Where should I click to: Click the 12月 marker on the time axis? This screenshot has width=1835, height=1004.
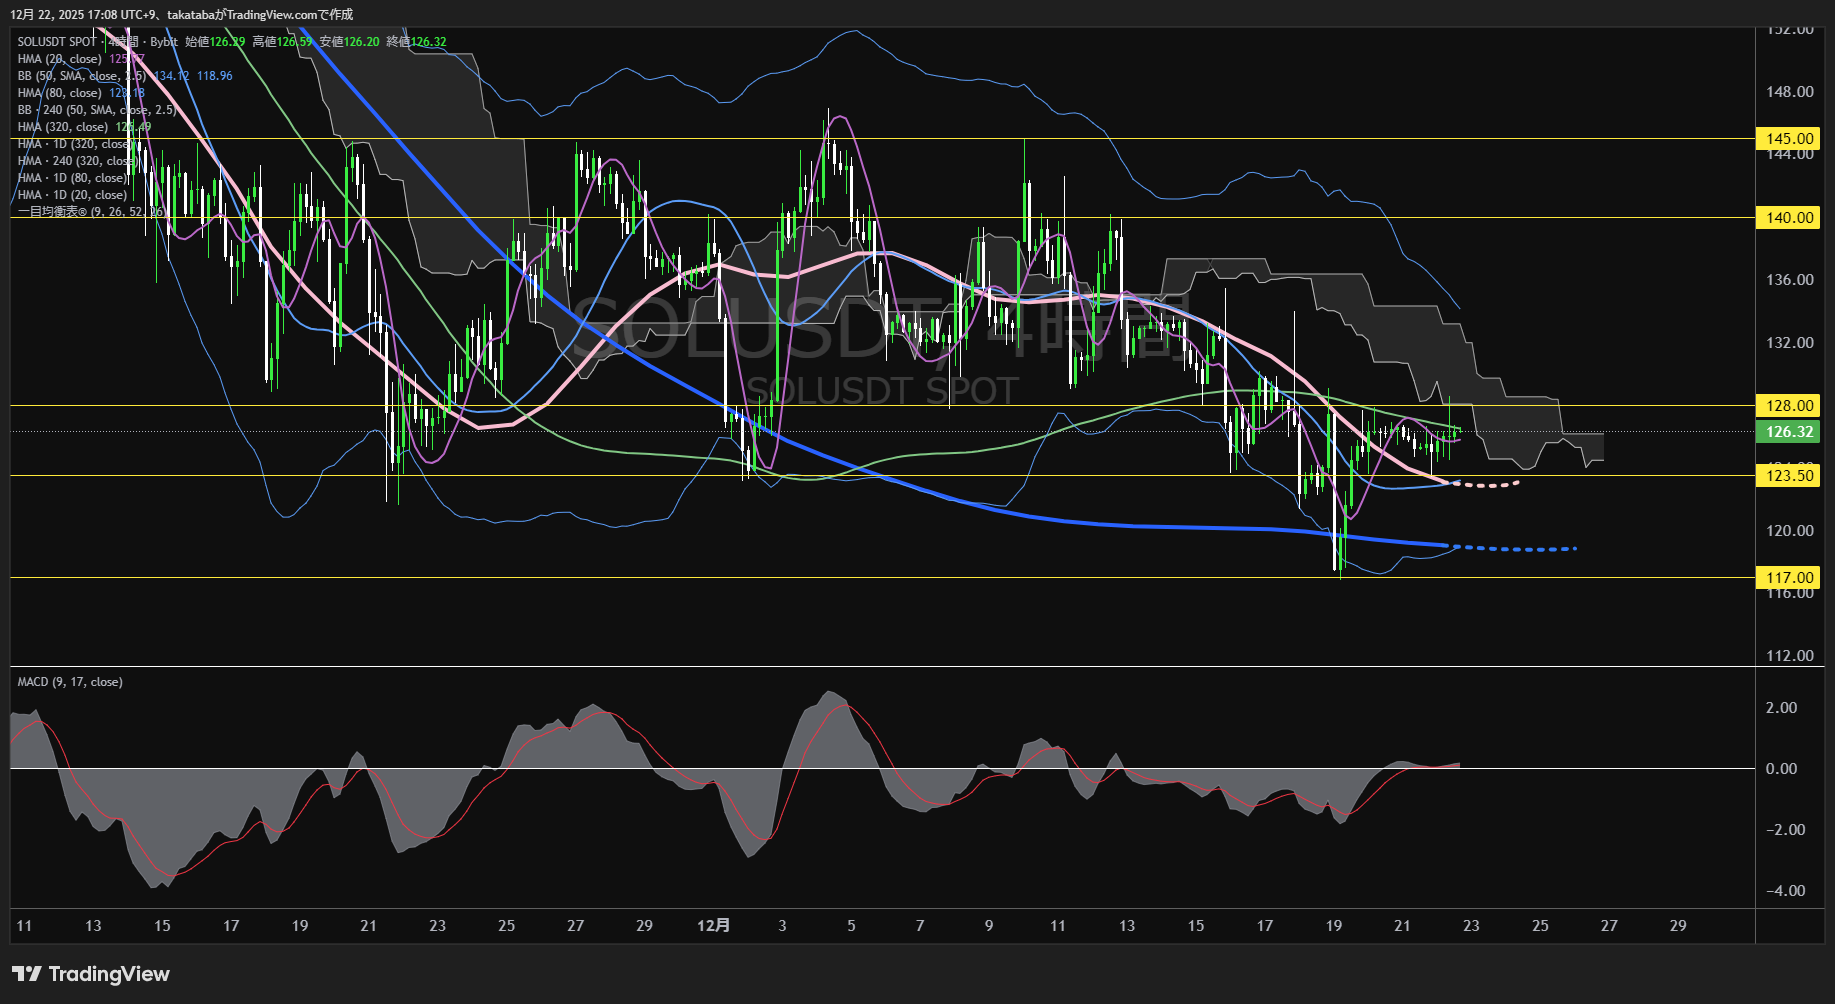point(713,926)
